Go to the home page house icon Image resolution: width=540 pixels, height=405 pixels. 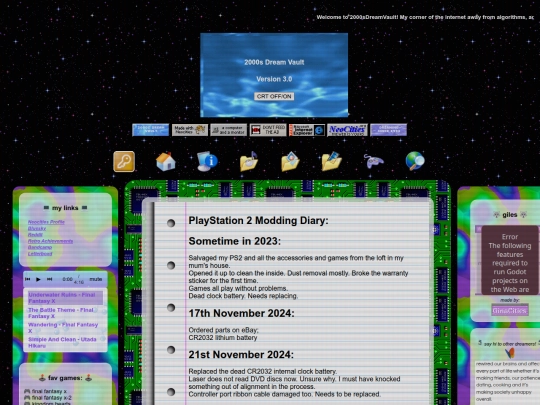[x=166, y=161]
